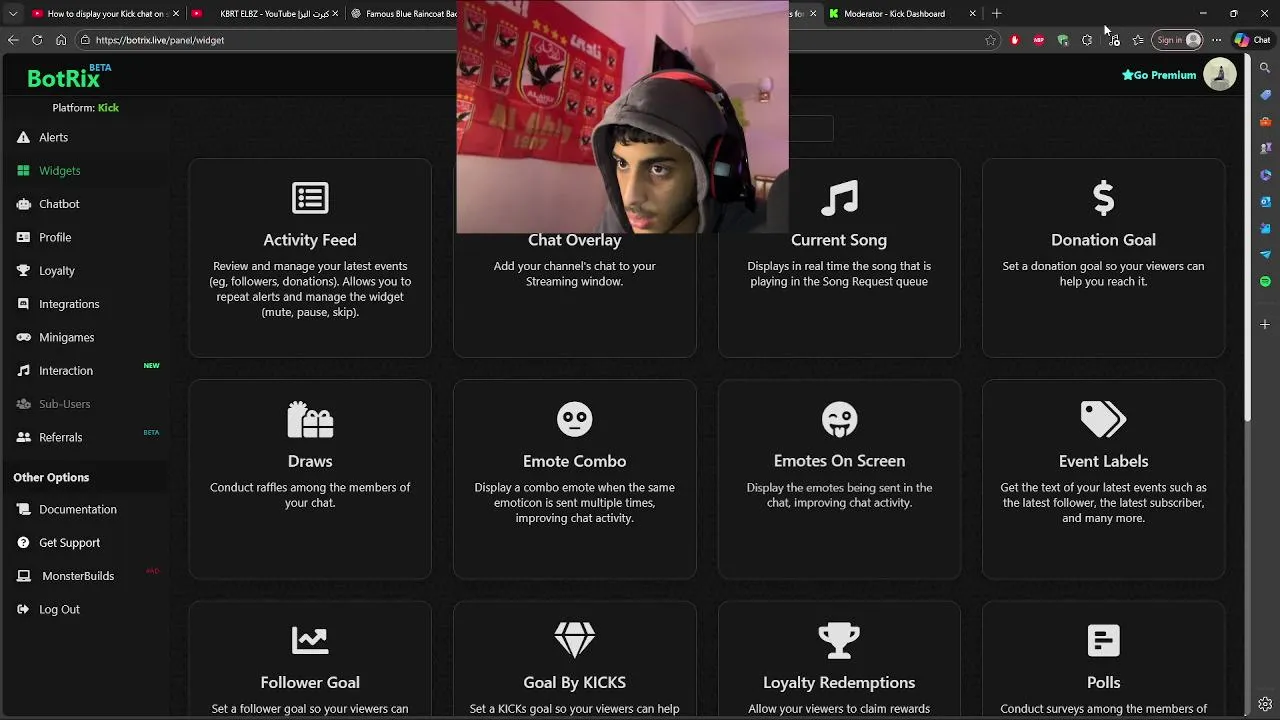Open Referrals in sidebar
Screen dimensions: 1280x720
click(60, 437)
